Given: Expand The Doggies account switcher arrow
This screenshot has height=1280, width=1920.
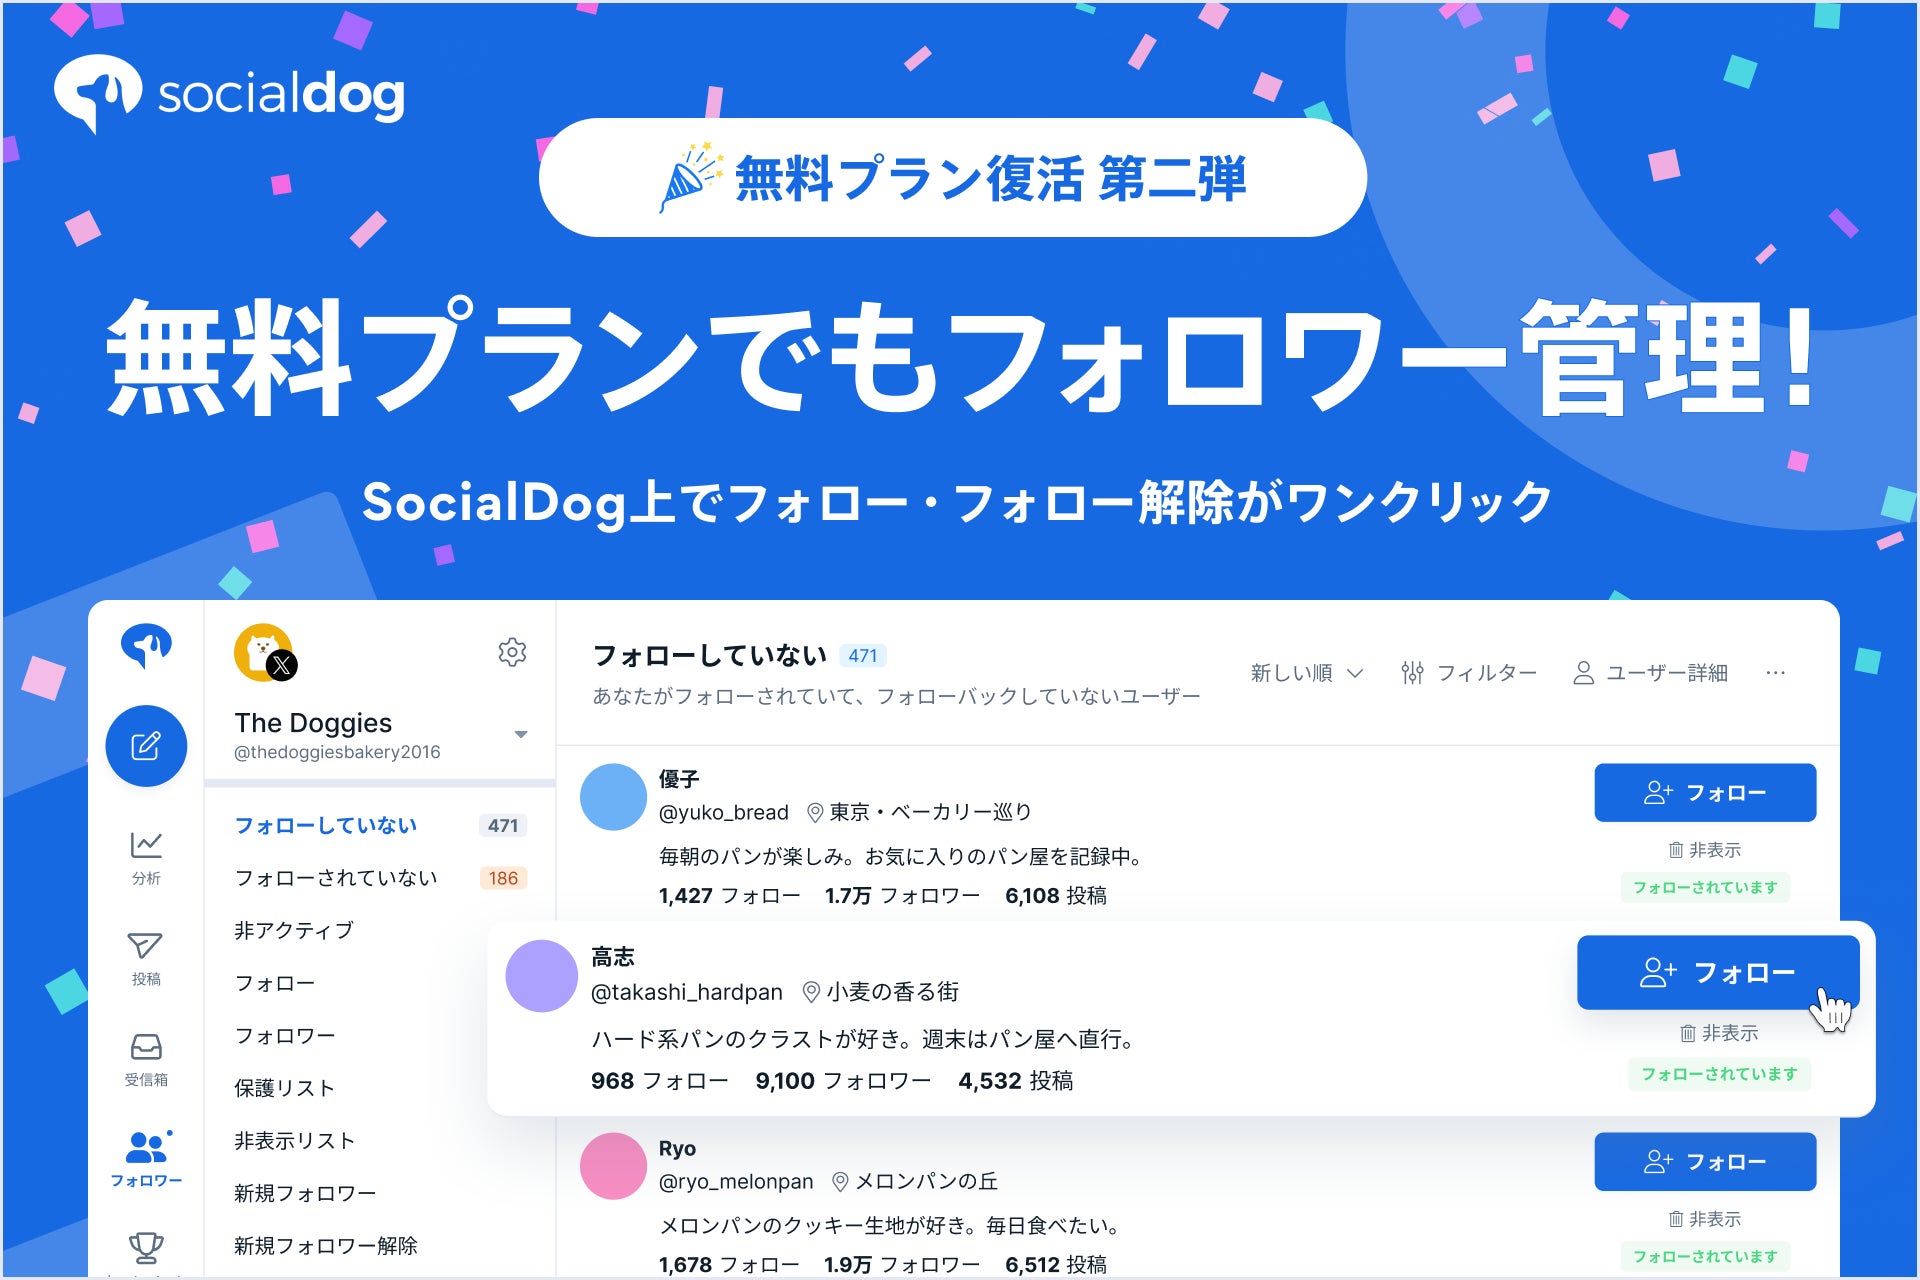Looking at the screenshot, I should coord(520,734).
